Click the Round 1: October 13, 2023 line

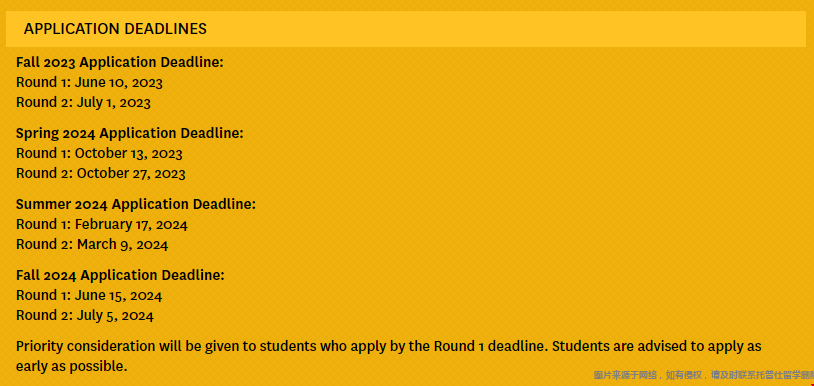pyautogui.click(x=99, y=154)
